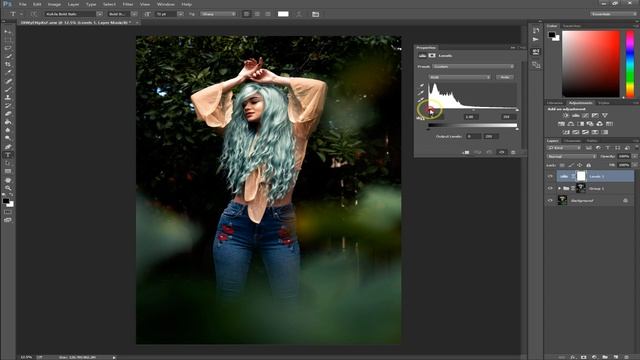The width and height of the screenshot is (640, 360).
Task: Open the anti-aliasing method dropdown
Action: click(x=218, y=14)
